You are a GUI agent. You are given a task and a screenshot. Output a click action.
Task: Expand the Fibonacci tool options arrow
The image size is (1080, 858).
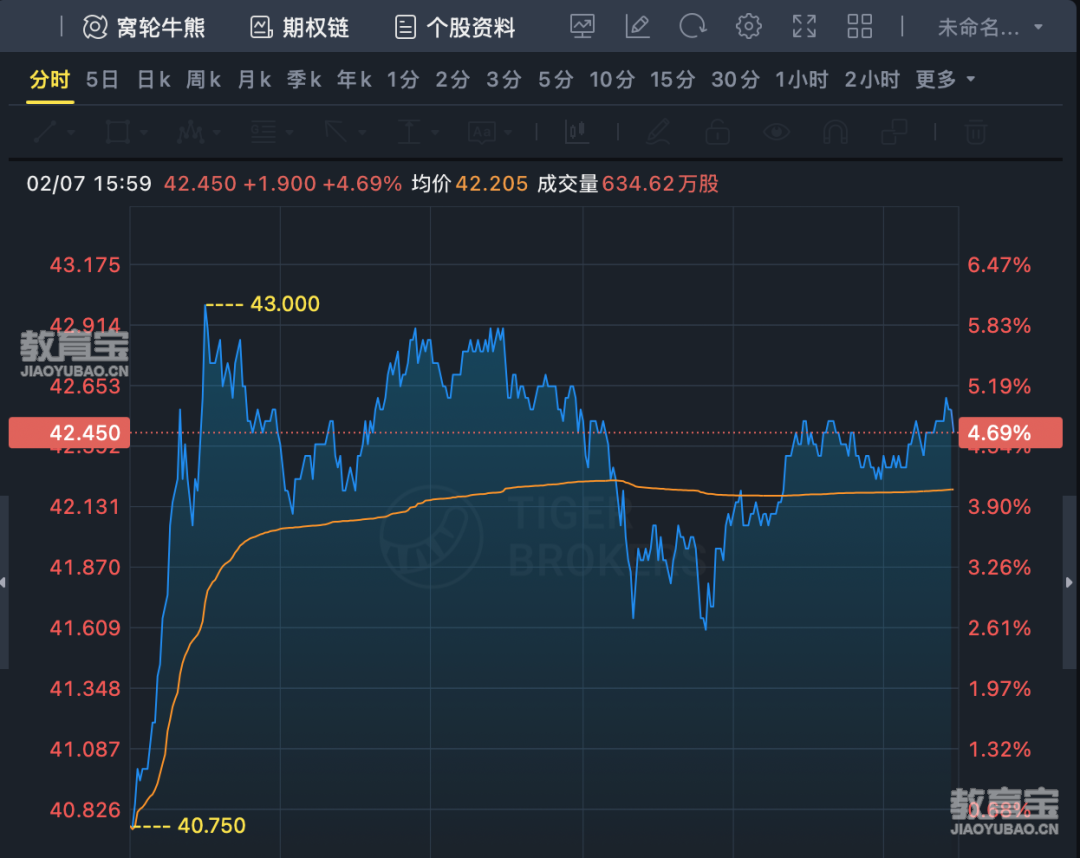289,132
